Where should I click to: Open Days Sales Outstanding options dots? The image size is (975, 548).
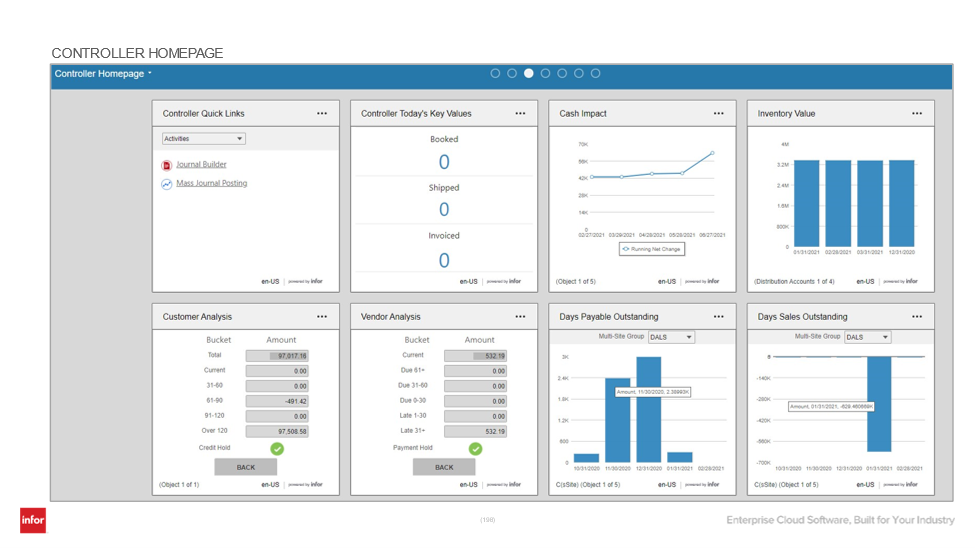917,317
